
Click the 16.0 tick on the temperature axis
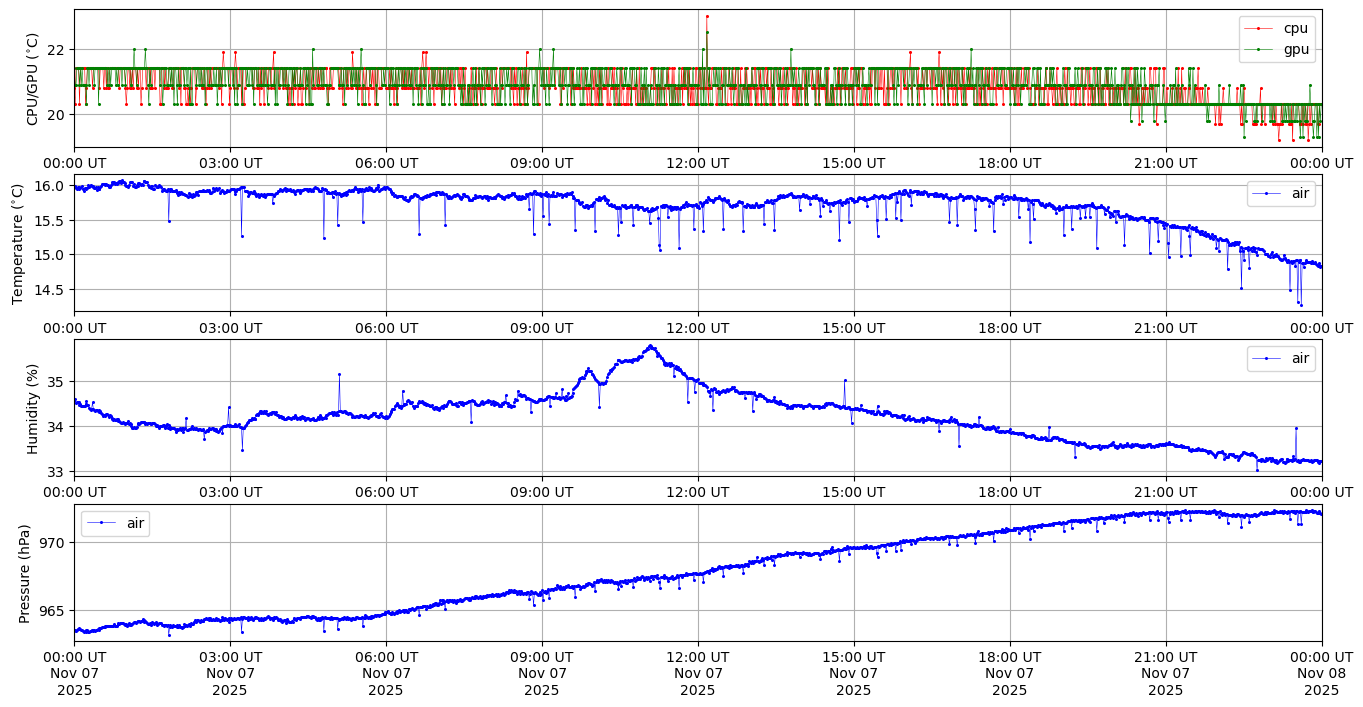[48, 186]
